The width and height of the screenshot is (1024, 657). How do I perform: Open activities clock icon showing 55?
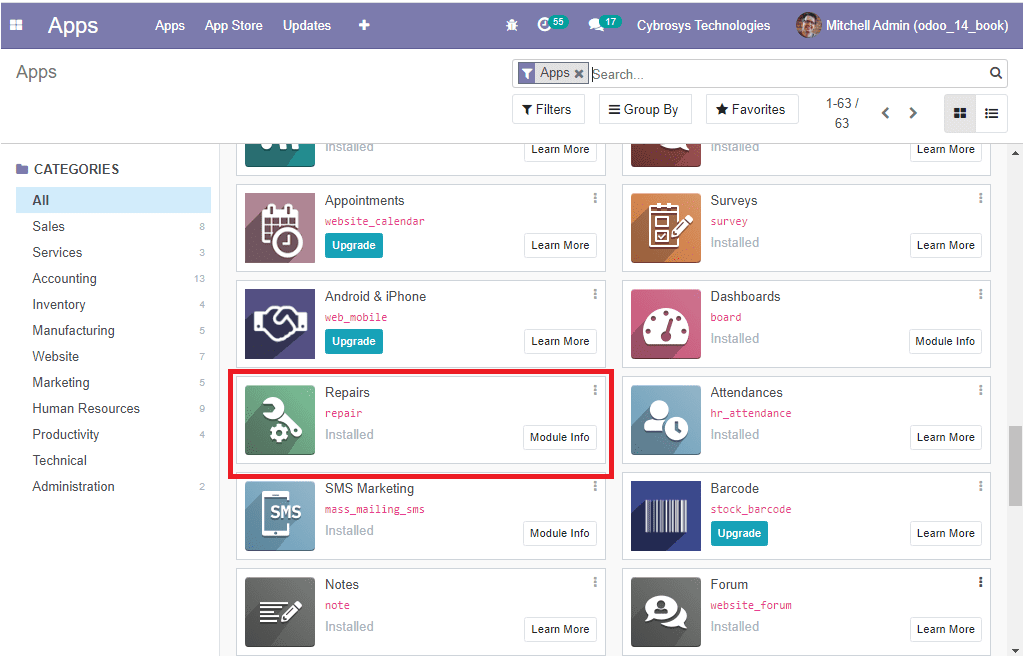(551, 24)
